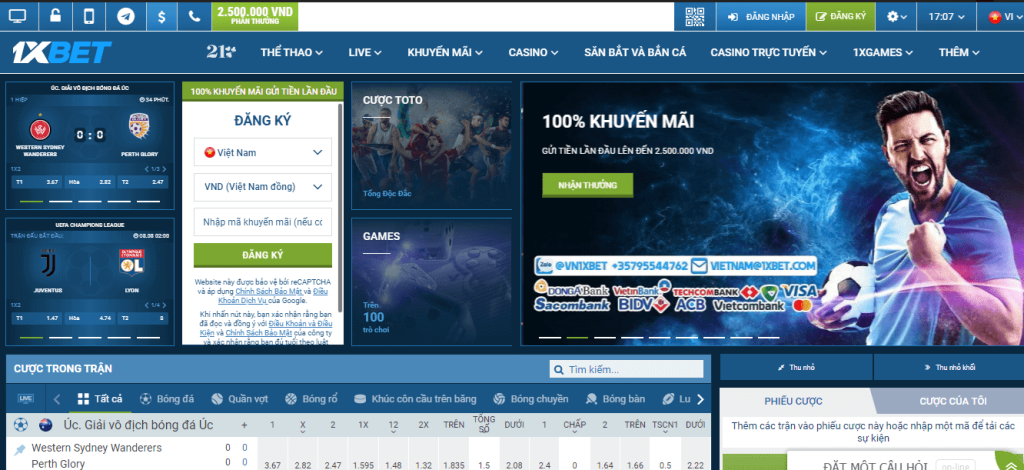Click the telephone callback icon
This screenshot has height=470, width=1024.
tap(194, 17)
